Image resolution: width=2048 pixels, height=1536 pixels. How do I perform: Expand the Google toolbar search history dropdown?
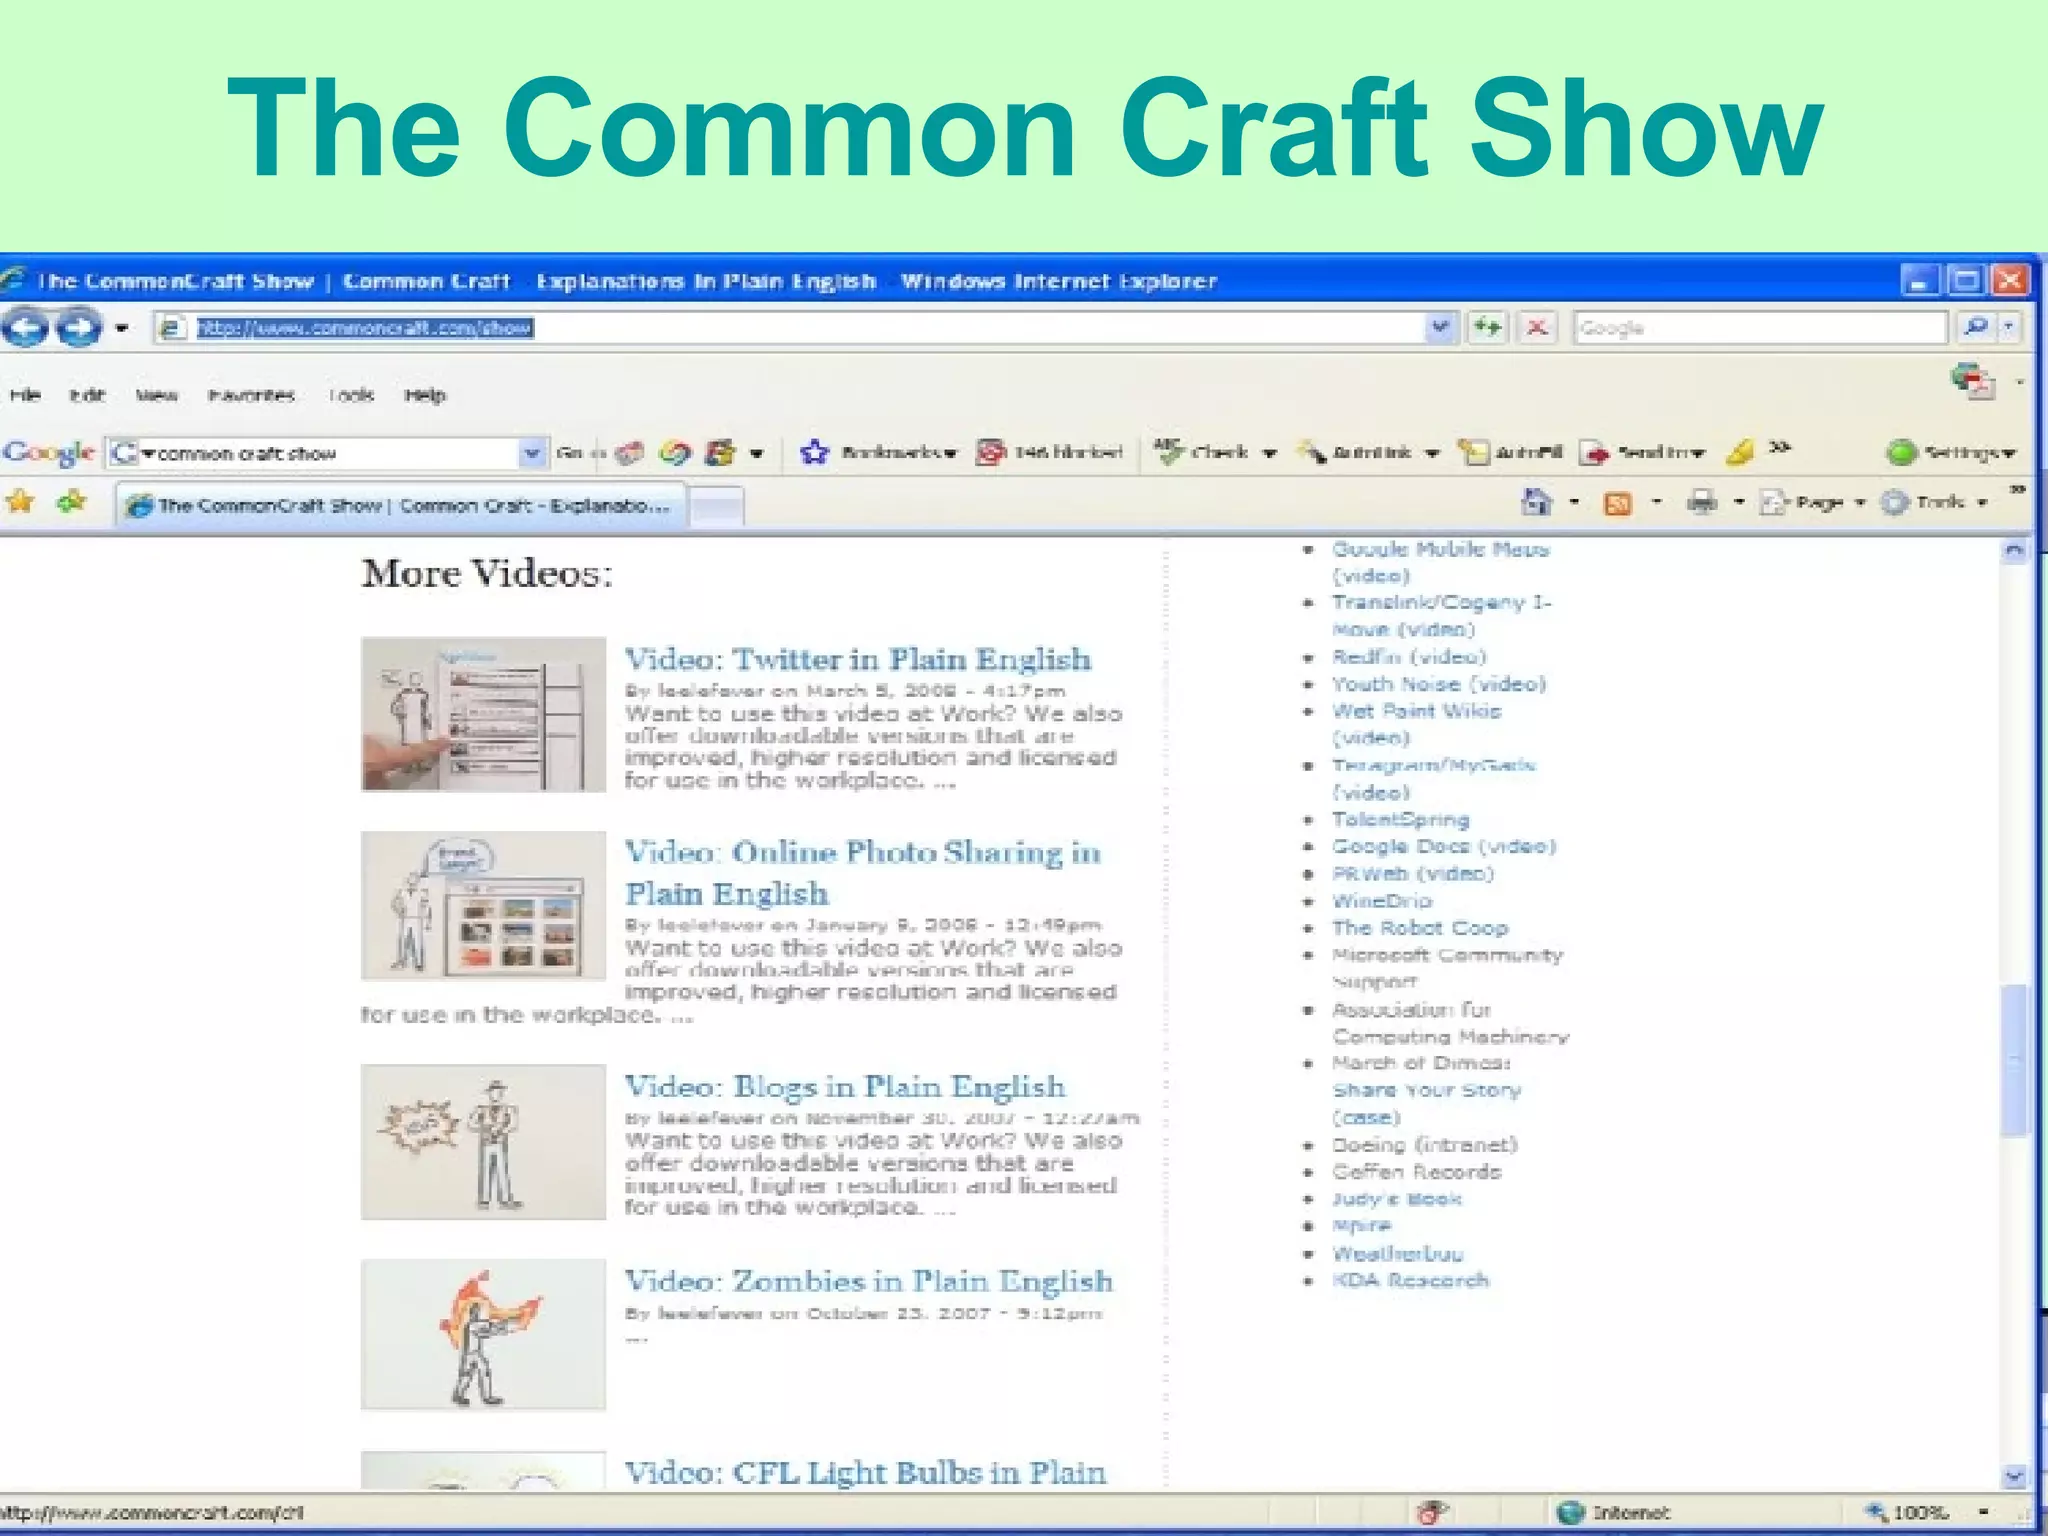pyautogui.click(x=533, y=453)
